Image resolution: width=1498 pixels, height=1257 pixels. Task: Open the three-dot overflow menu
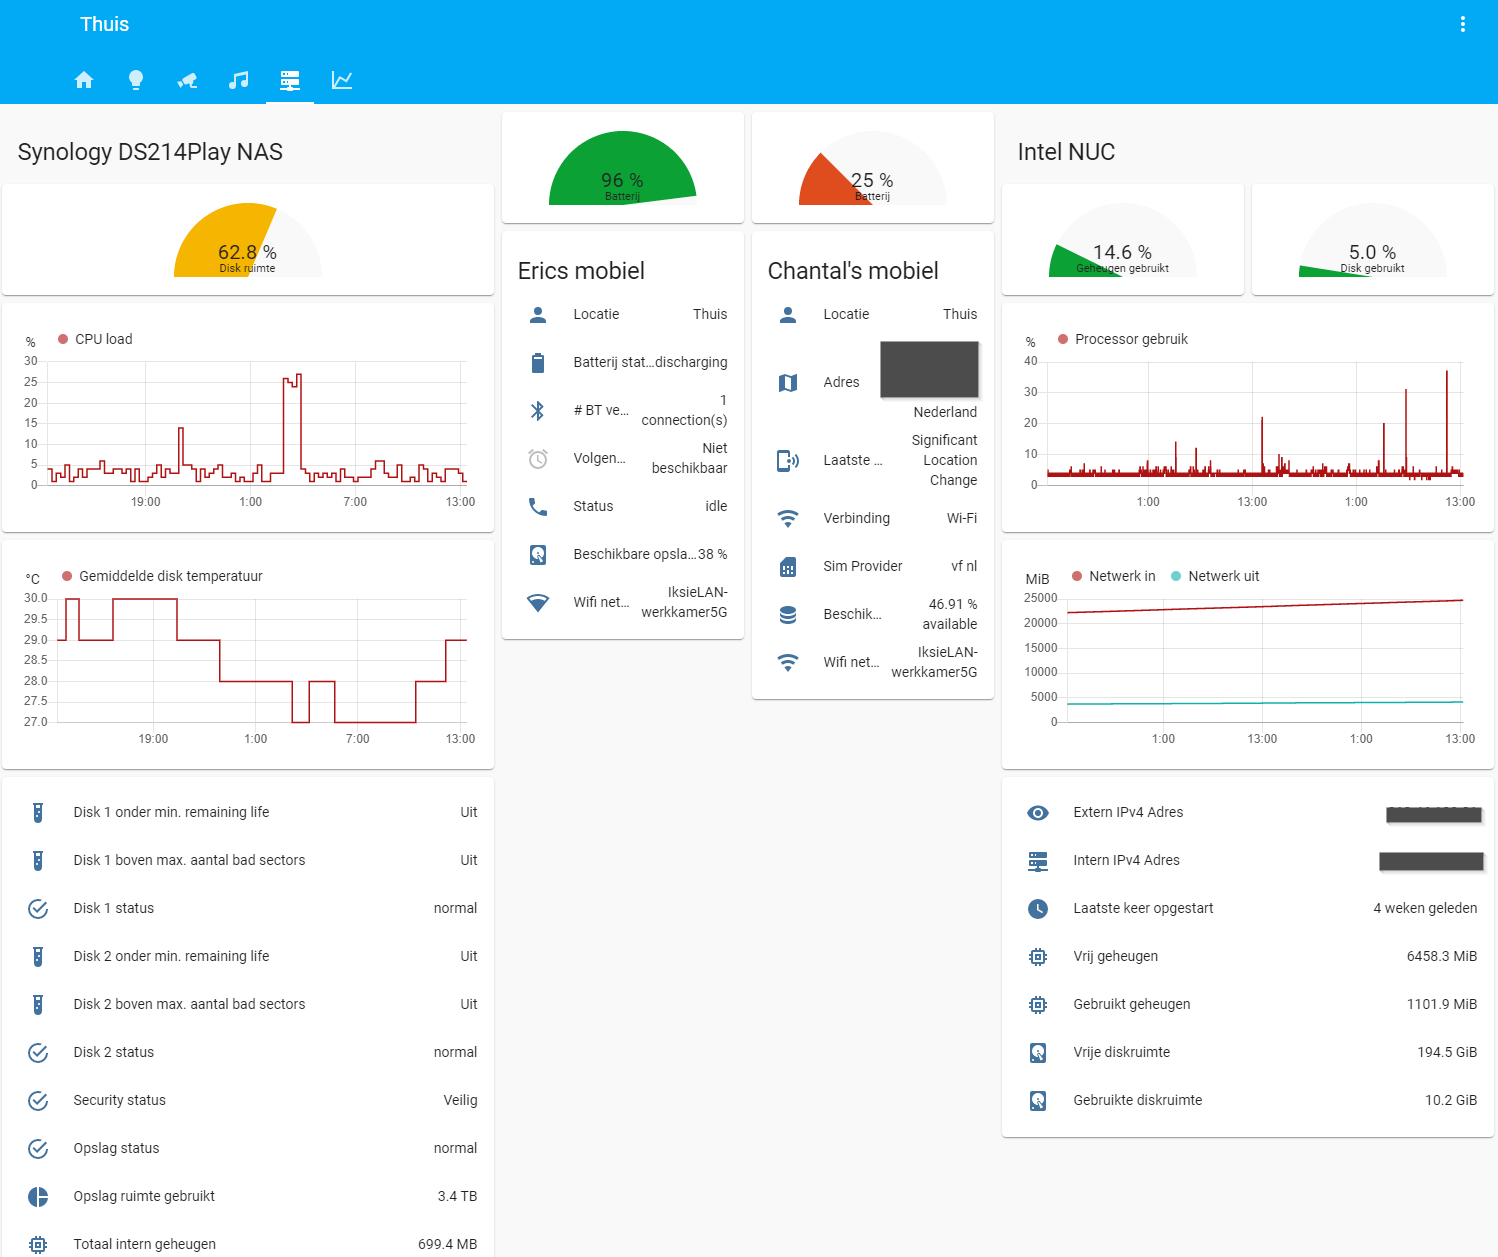[x=1462, y=23]
